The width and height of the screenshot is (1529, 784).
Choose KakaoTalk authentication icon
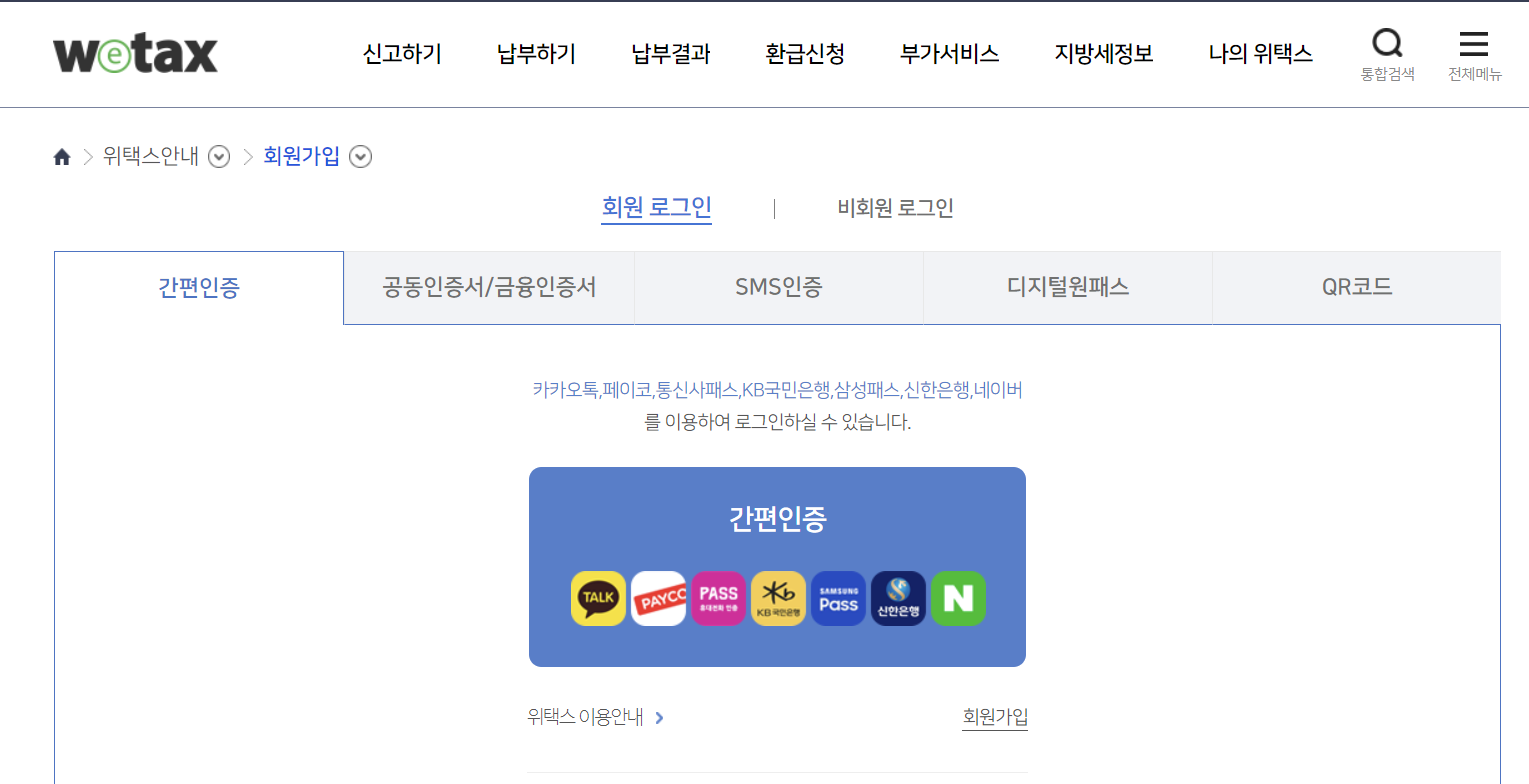(598, 599)
